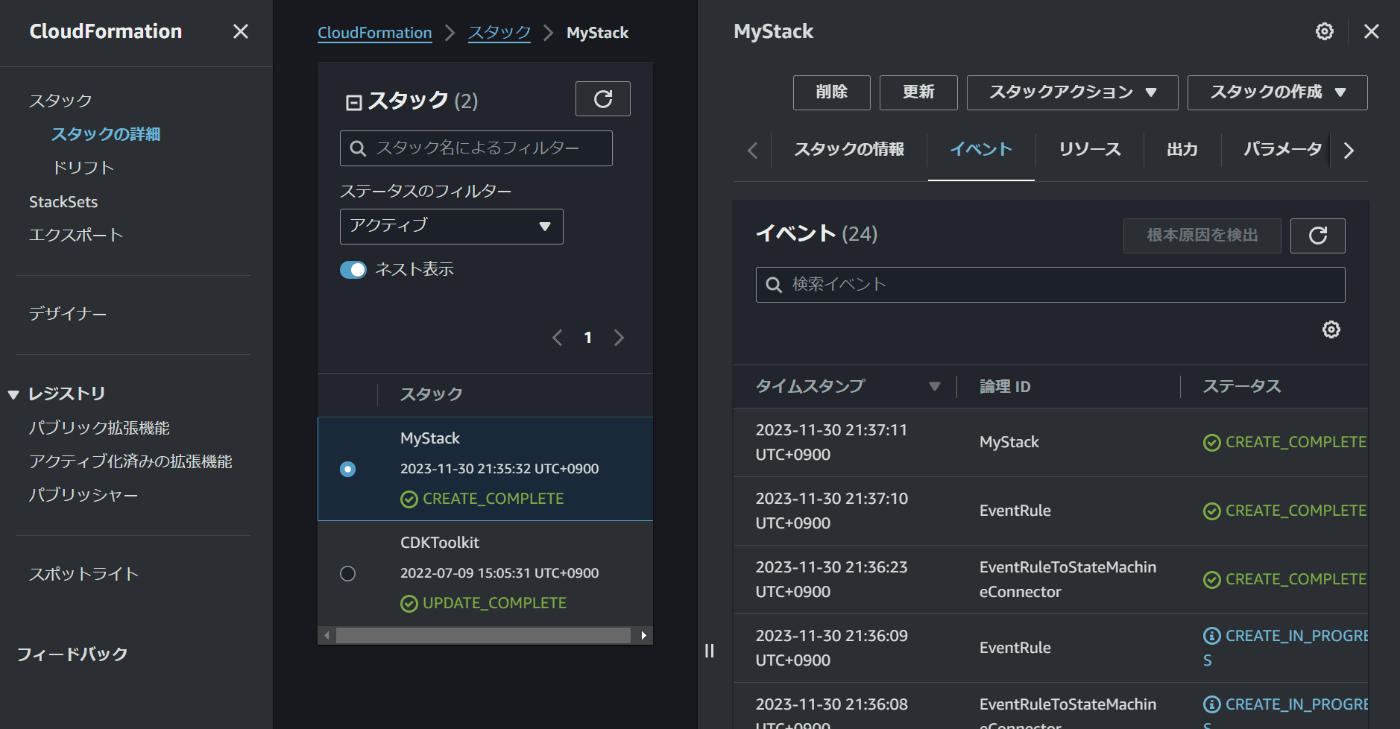Click CDKToolkit stack name in list
The image size is (1400, 729).
coord(440,542)
